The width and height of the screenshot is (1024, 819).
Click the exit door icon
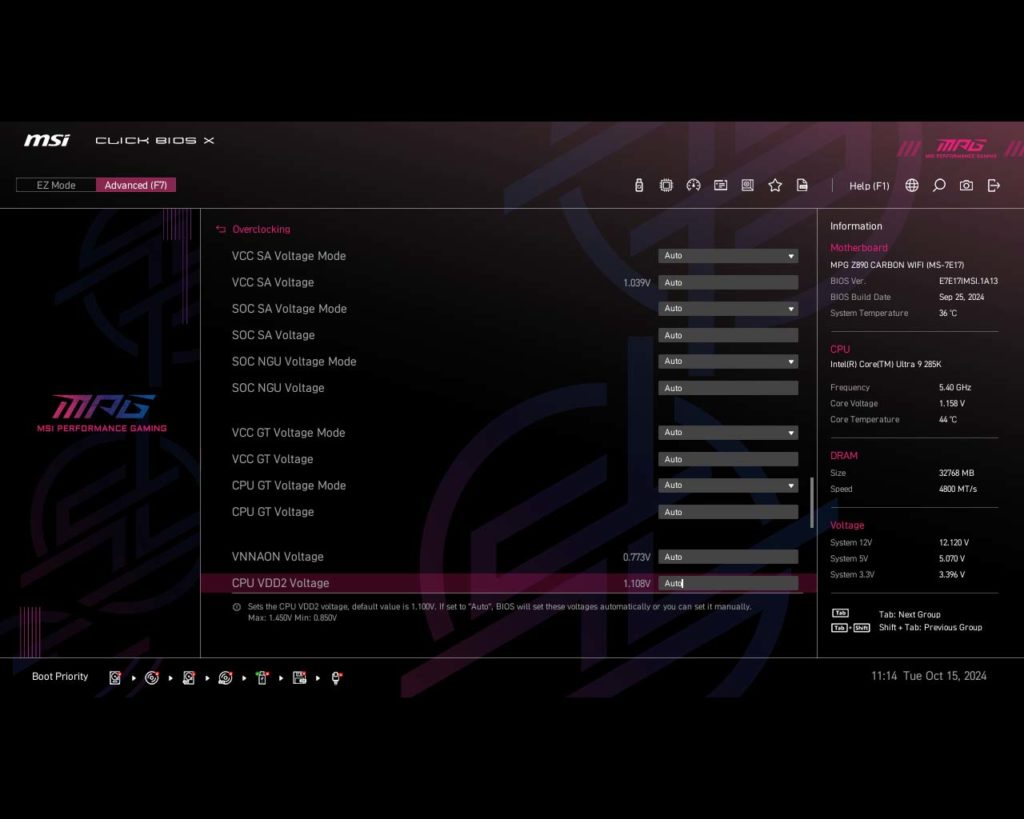(x=993, y=185)
